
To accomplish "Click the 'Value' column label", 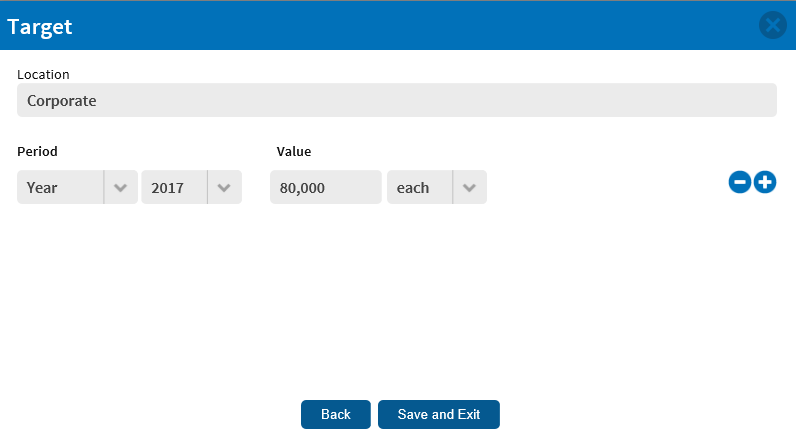I will pos(293,151).
